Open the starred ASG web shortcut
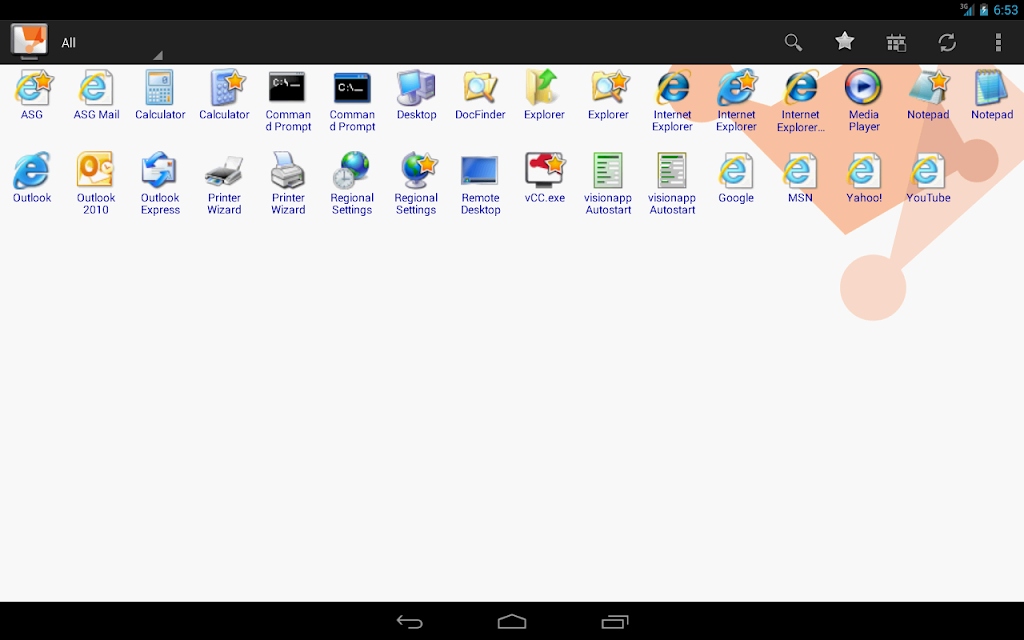The width and height of the screenshot is (1024, 640). coord(32,95)
